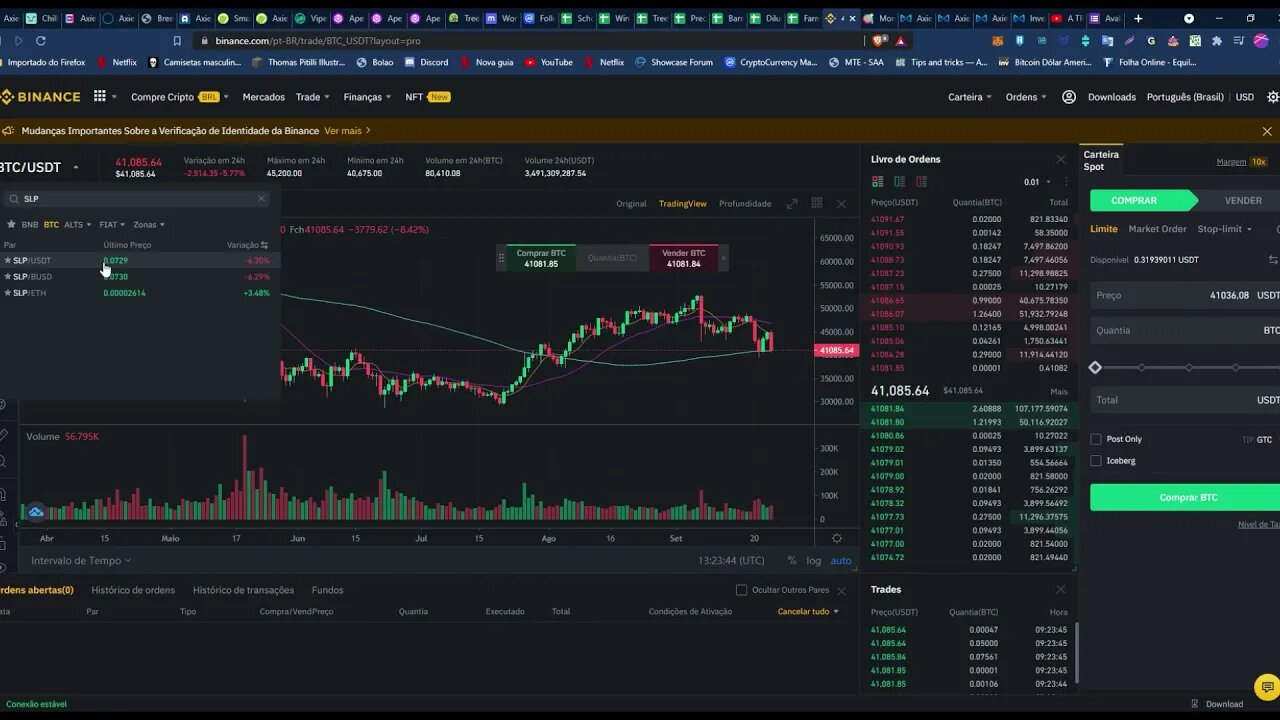Close the Livro de Ordens panel
This screenshot has width=1280, height=720.
[1061, 159]
